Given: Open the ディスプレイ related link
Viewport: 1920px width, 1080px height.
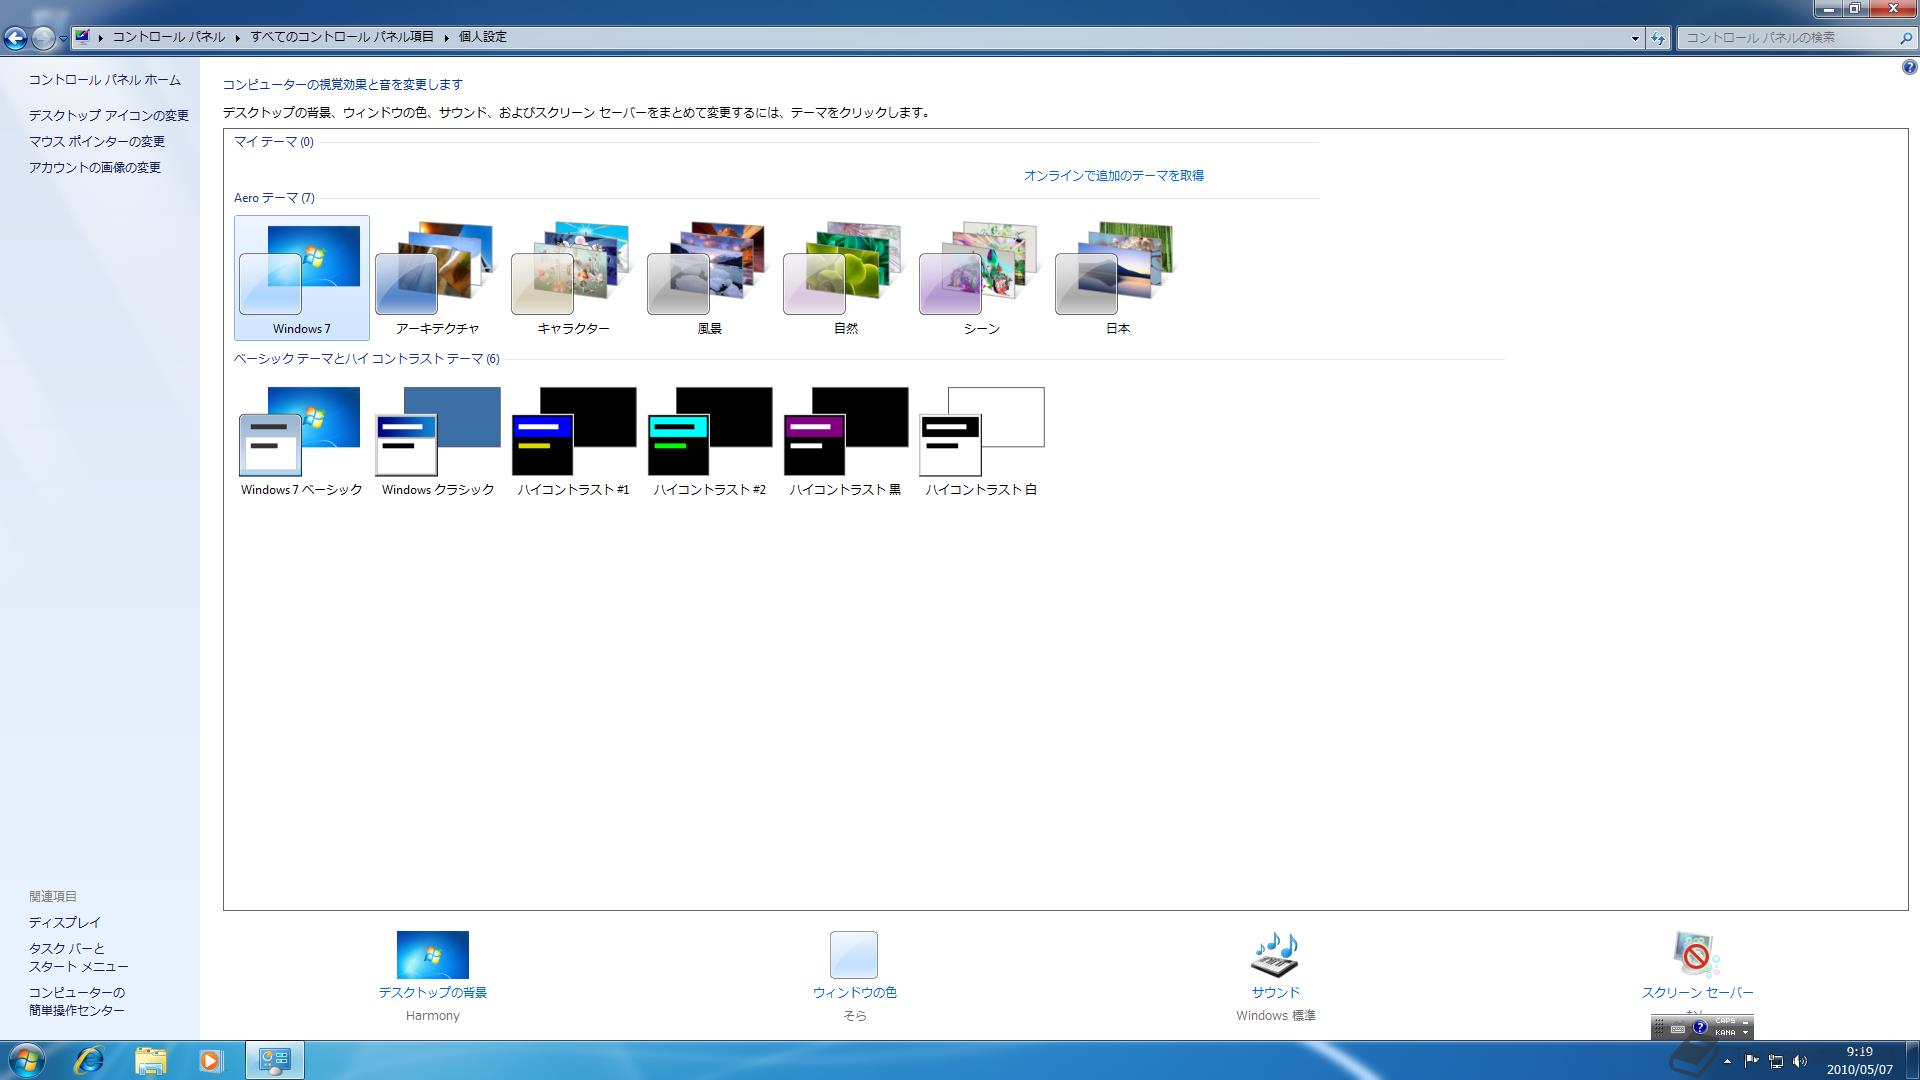Looking at the screenshot, I should point(64,923).
